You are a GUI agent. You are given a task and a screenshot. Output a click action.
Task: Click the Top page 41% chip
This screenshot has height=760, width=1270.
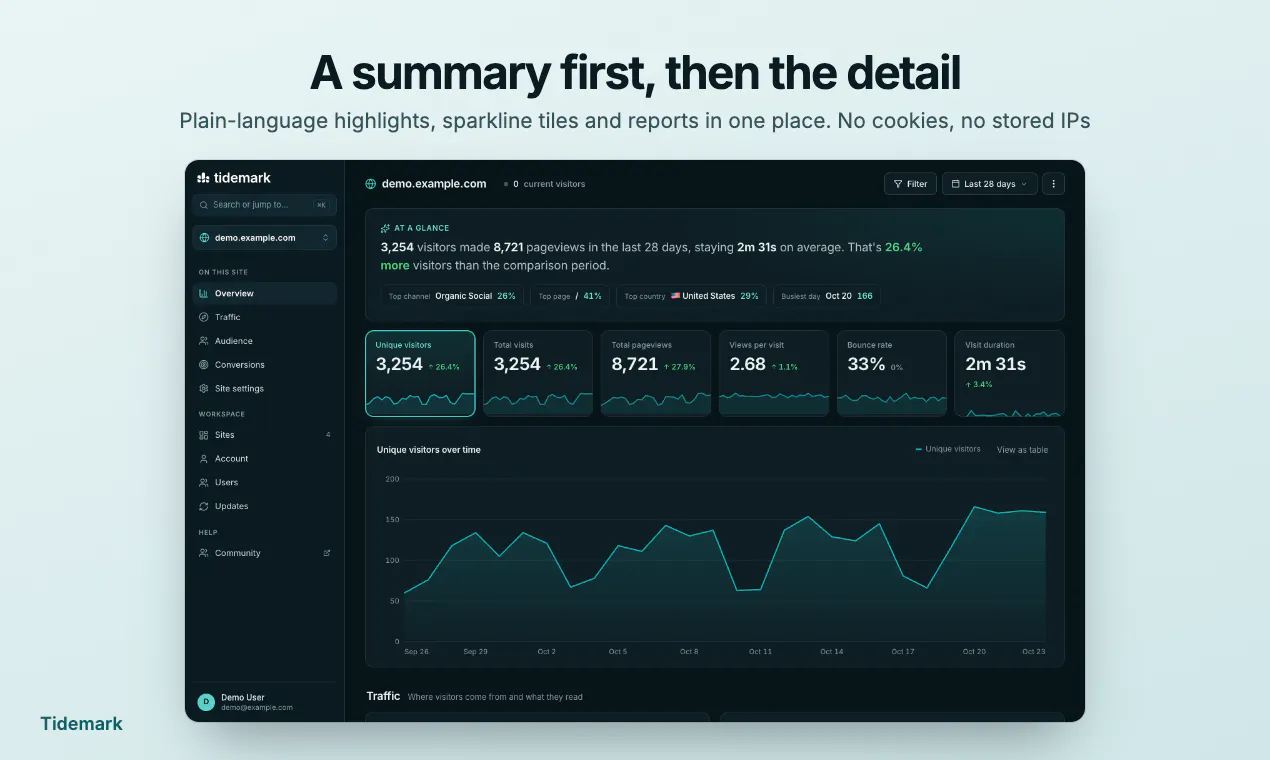point(570,296)
